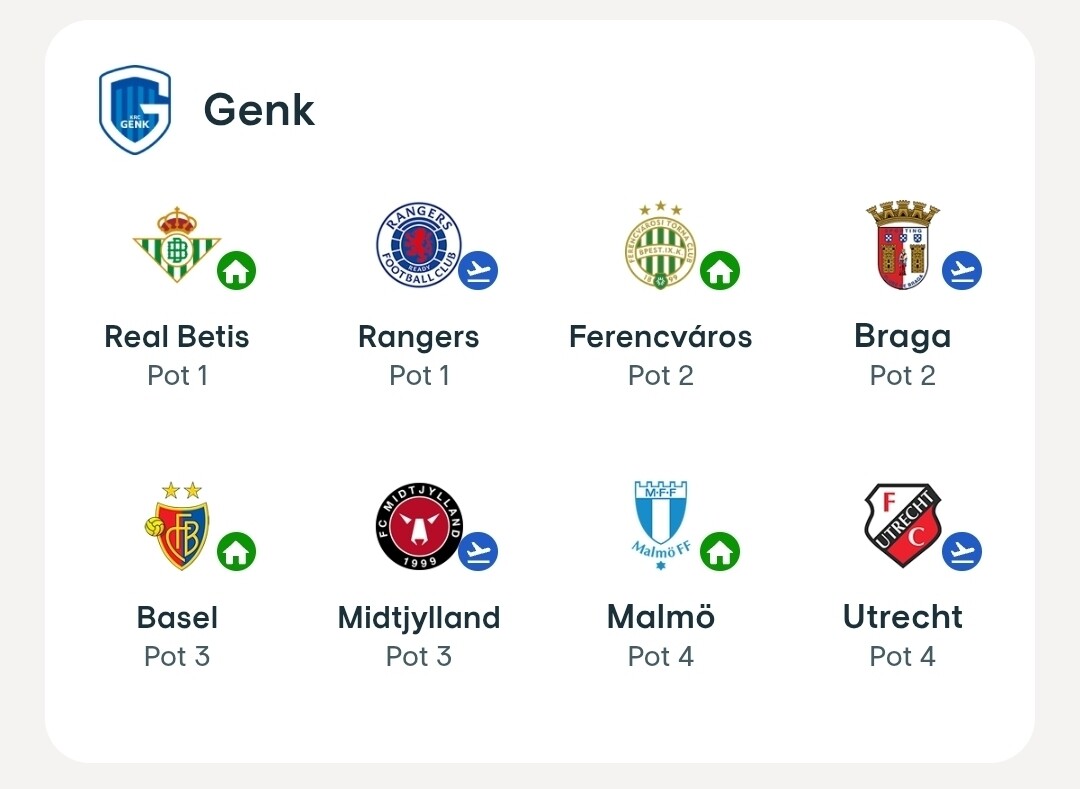
Task: Click the FC Basel crest
Action: click(x=177, y=525)
